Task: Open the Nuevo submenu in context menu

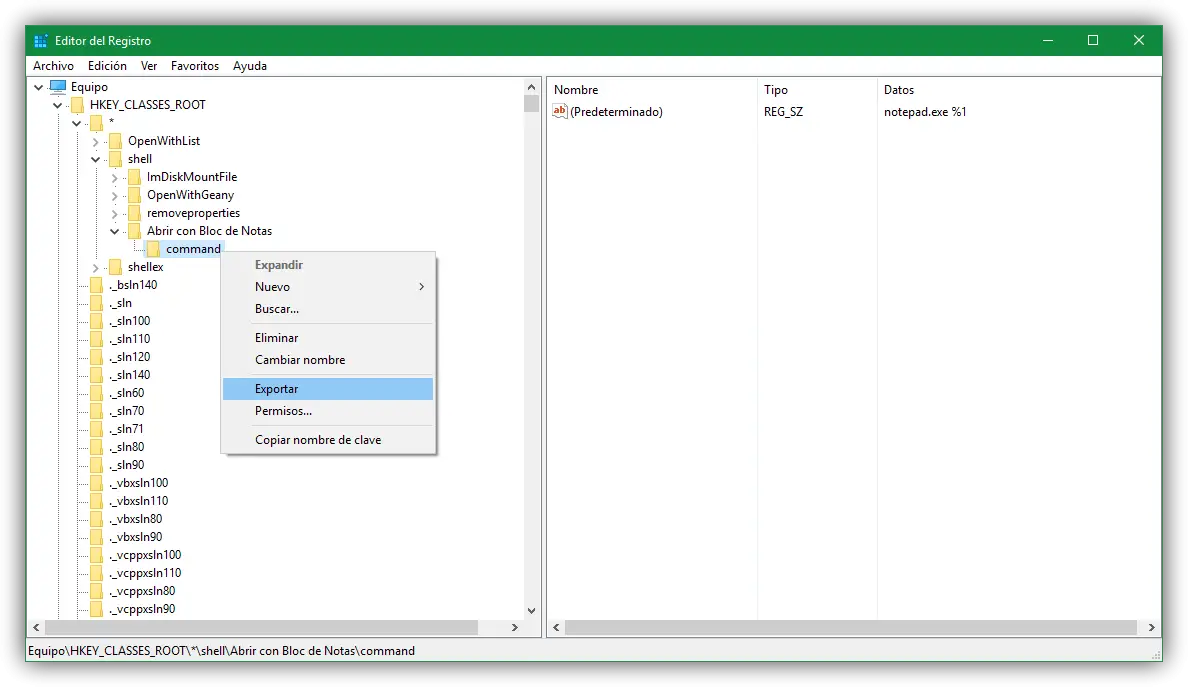Action: pos(328,287)
